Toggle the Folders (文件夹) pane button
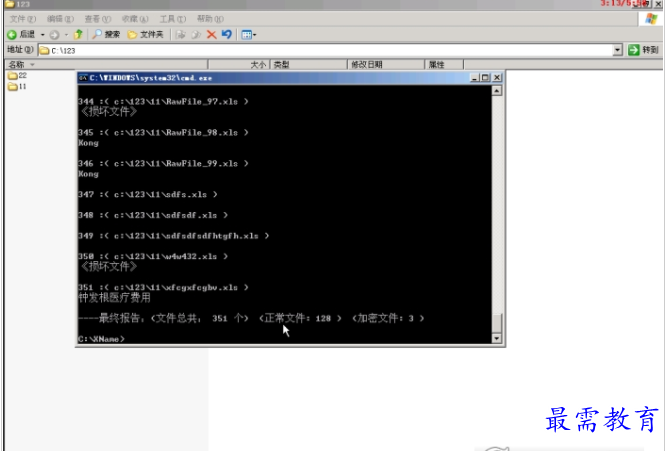Image resolution: width=667 pixels, height=451 pixels. (145, 34)
